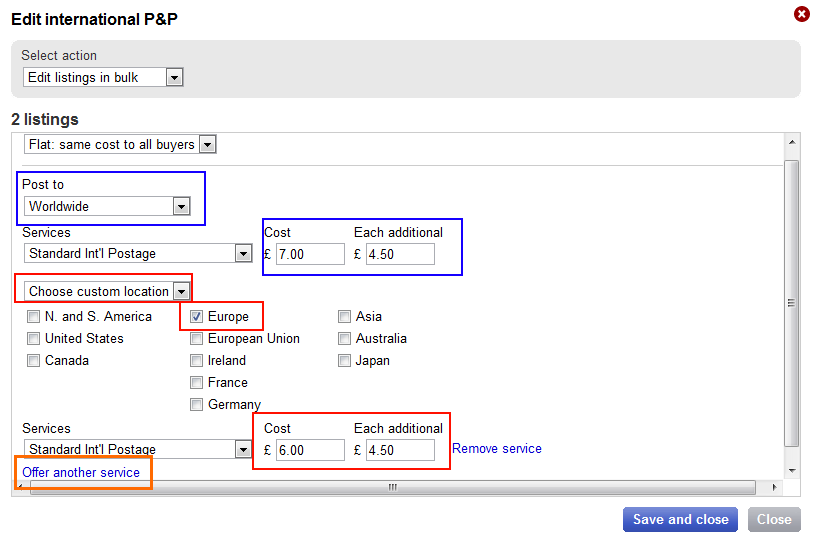Check the N. and S. America box
The width and height of the screenshot is (813, 543).
point(34,317)
